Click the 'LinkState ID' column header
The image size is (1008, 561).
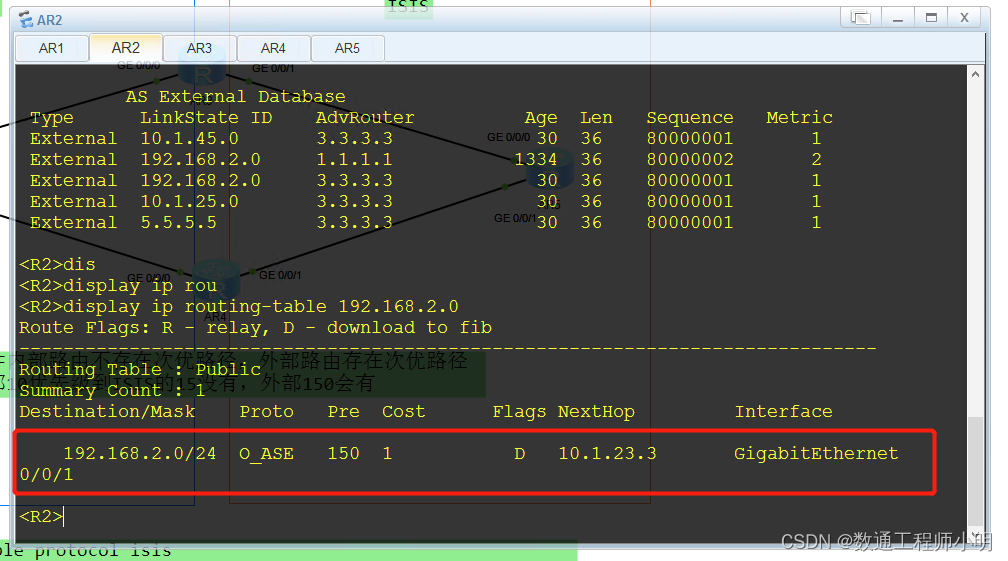pos(206,118)
